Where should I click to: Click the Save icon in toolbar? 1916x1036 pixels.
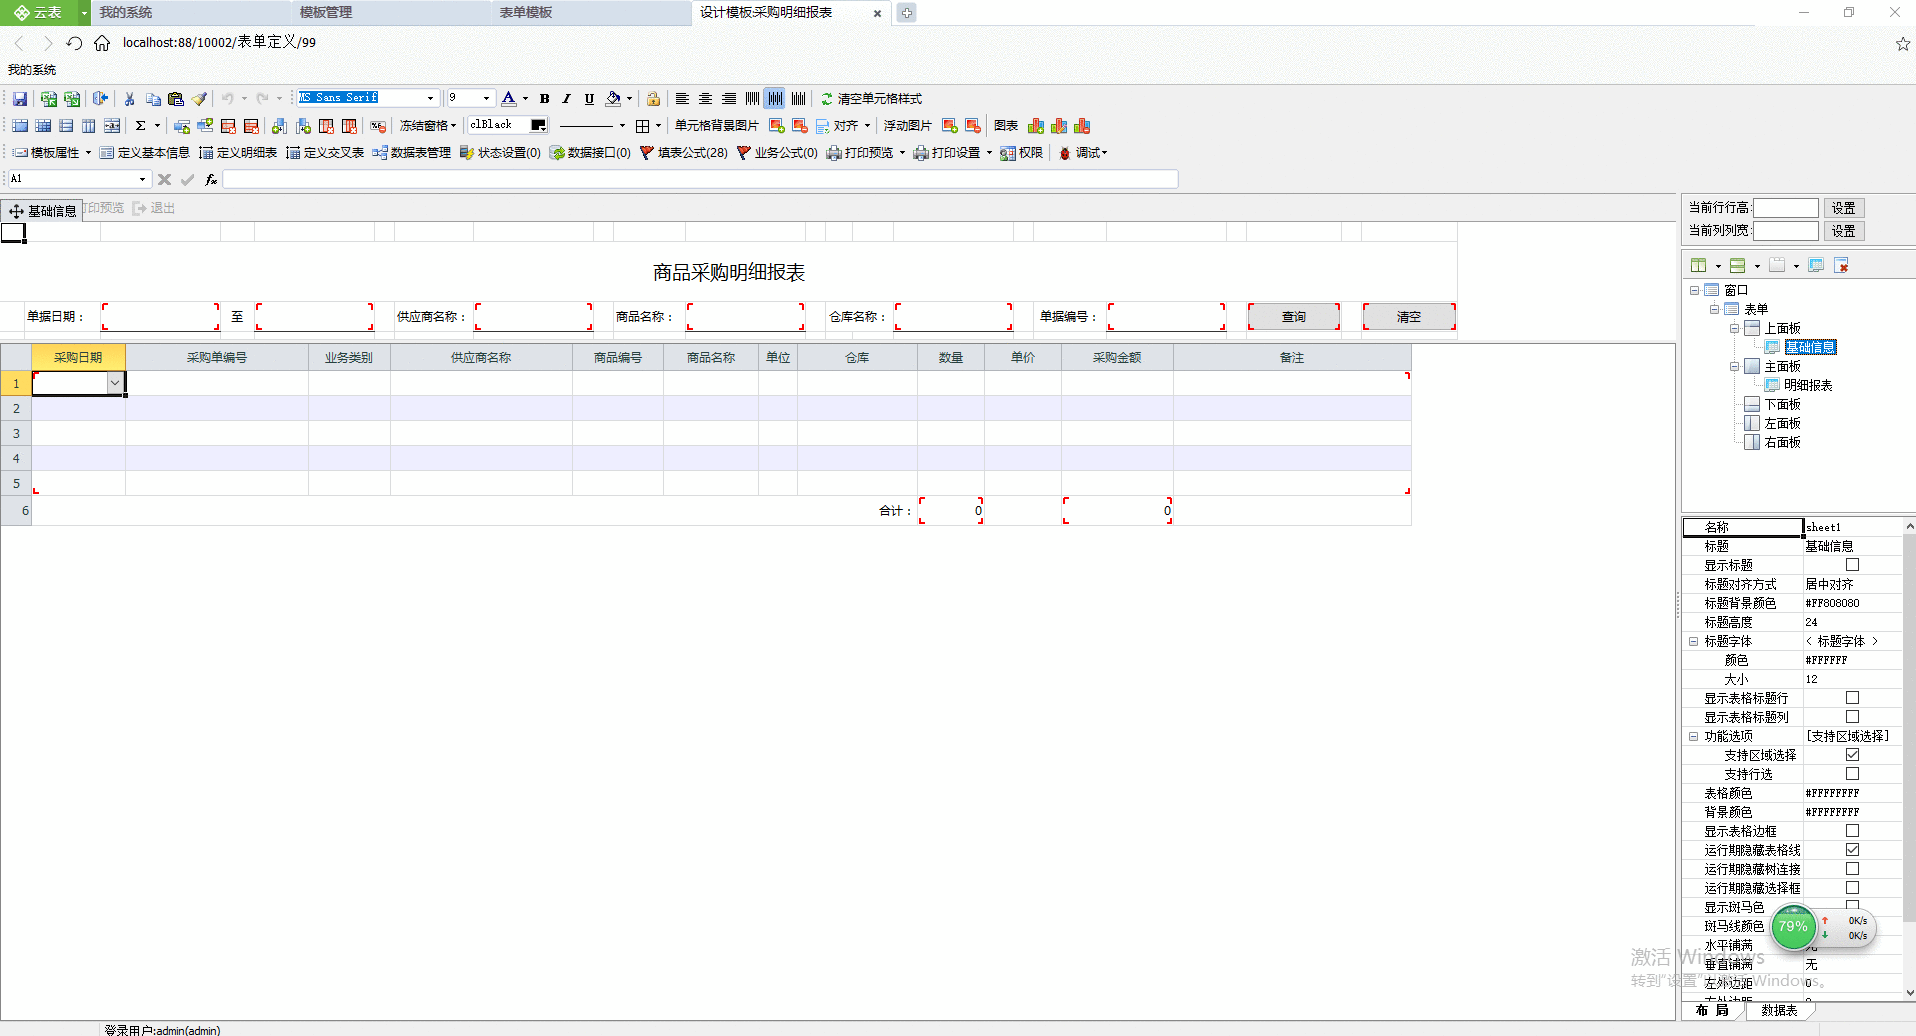[x=19, y=99]
